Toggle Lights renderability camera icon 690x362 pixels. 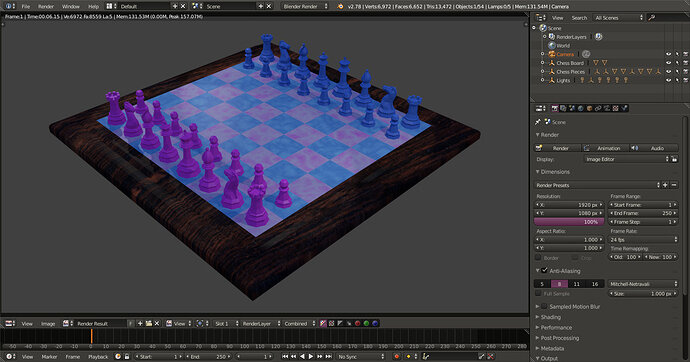(x=685, y=80)
